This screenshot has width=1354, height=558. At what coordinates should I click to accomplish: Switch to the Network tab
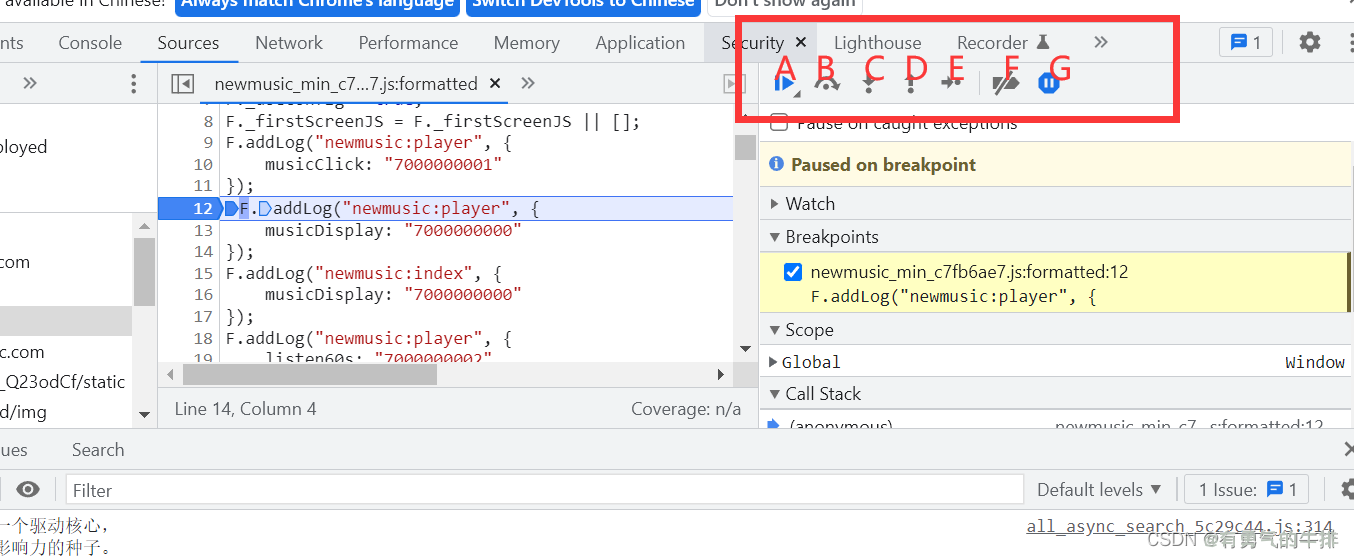(x=288, y=43)
